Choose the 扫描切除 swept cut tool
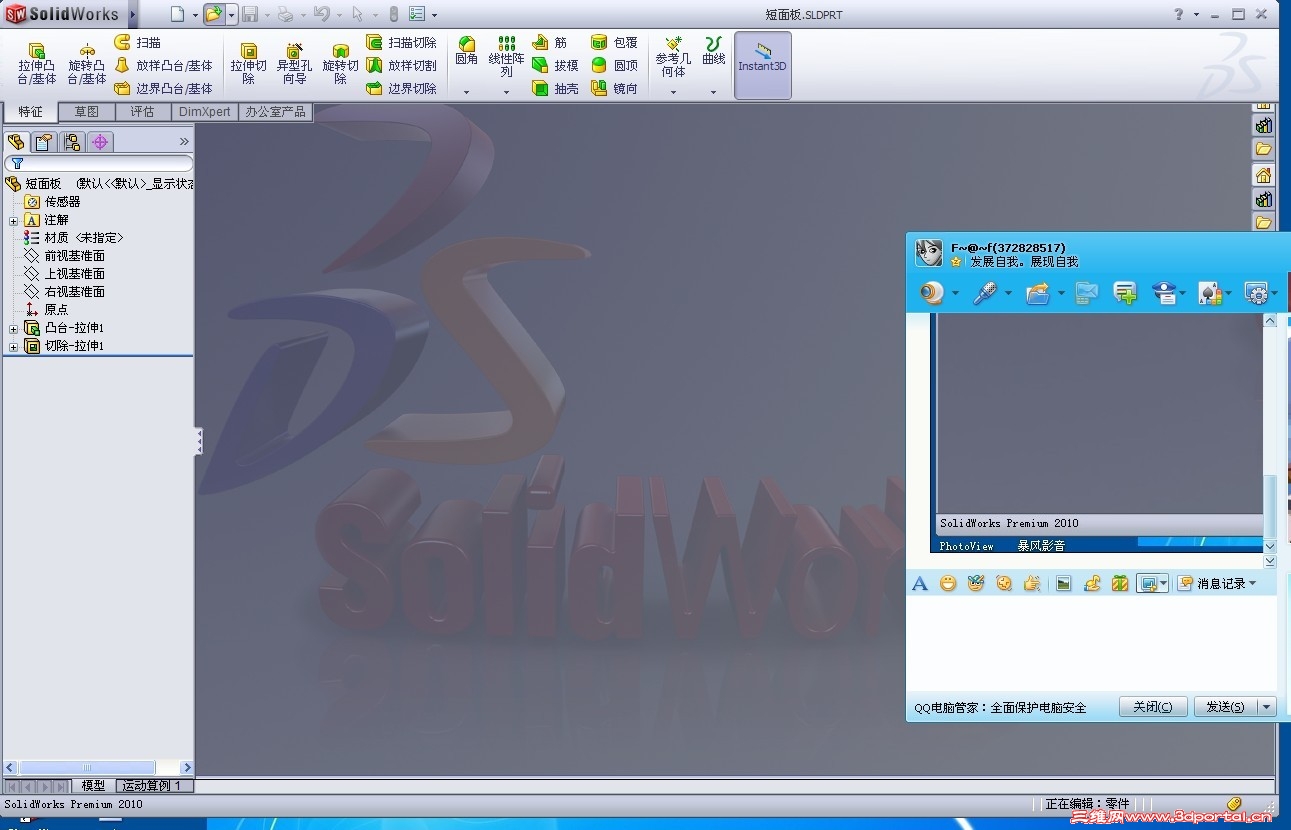1291x830 pixels. [401, 42]
